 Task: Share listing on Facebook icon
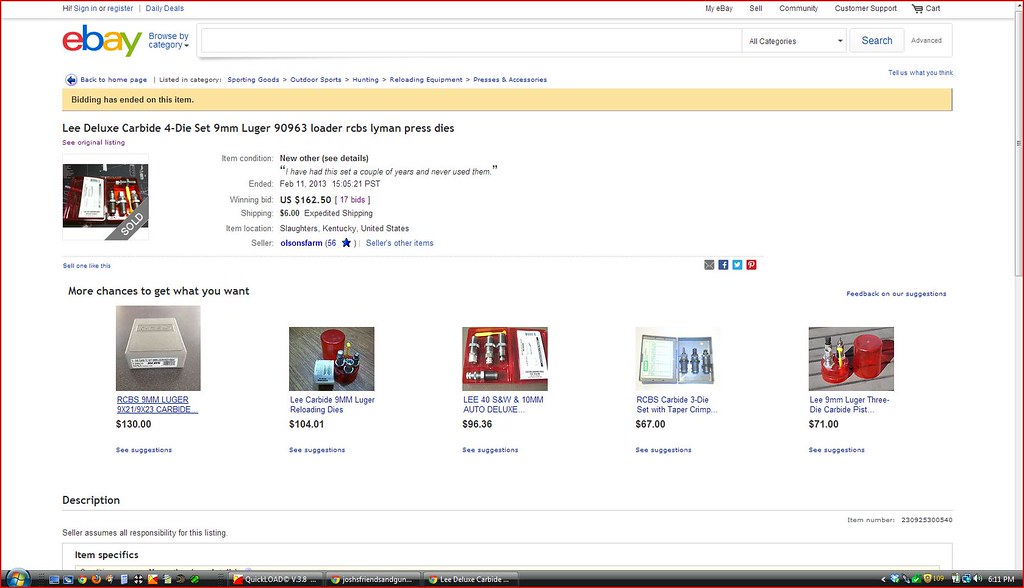pyautogui.click(x=723, y=265)
